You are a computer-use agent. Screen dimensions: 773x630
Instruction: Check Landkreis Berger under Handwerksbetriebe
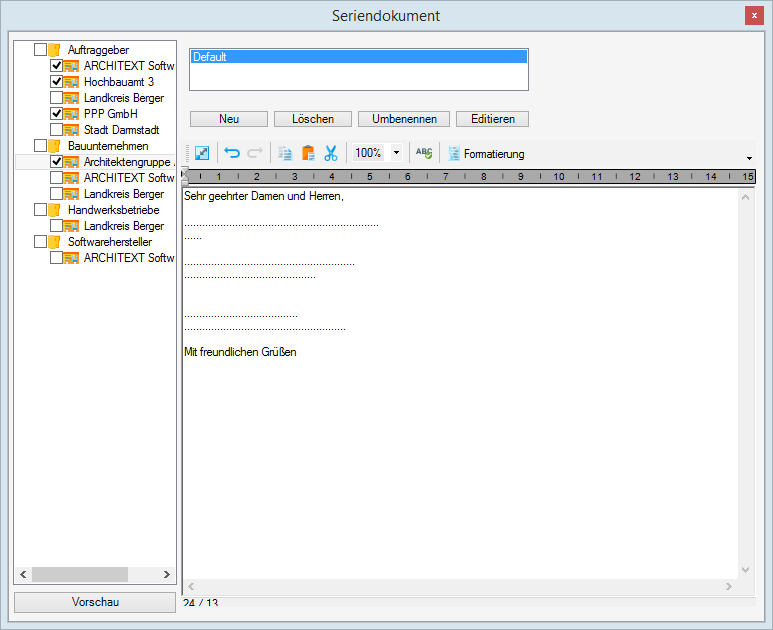click(x=57, y=225)
